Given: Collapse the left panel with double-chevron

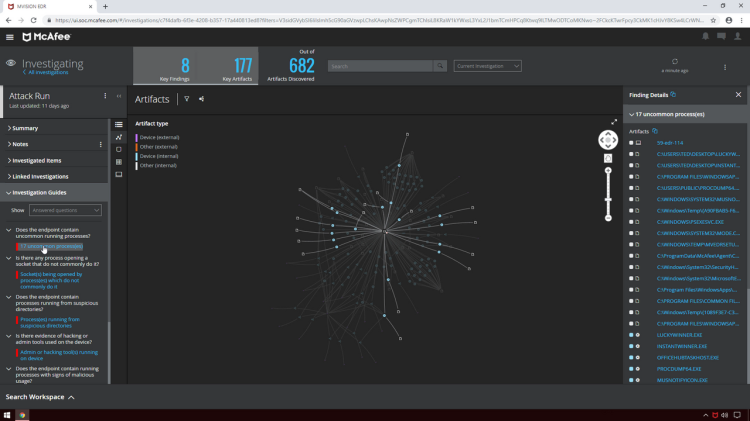Looking at the screenshot, I should pyautogui.click(x=119, y=96).
